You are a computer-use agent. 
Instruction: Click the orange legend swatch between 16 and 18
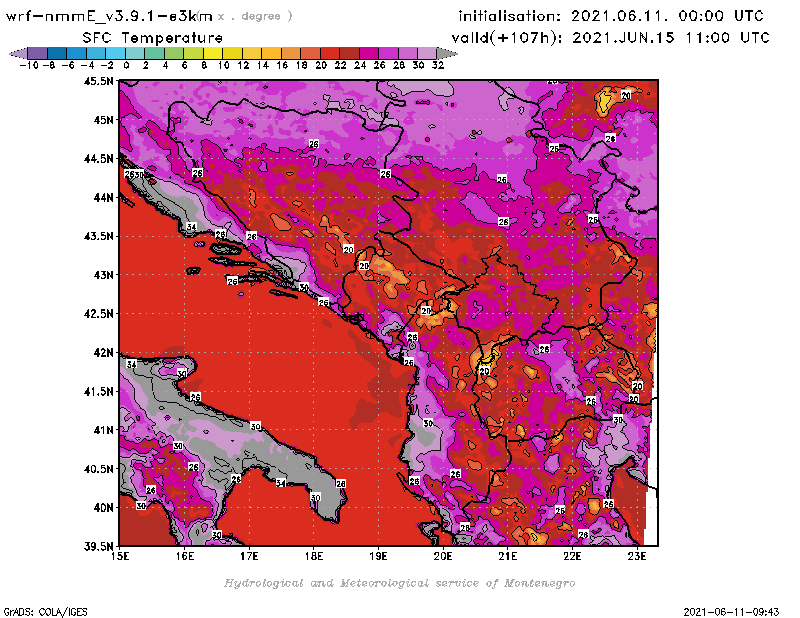click(x=291, y=53)
